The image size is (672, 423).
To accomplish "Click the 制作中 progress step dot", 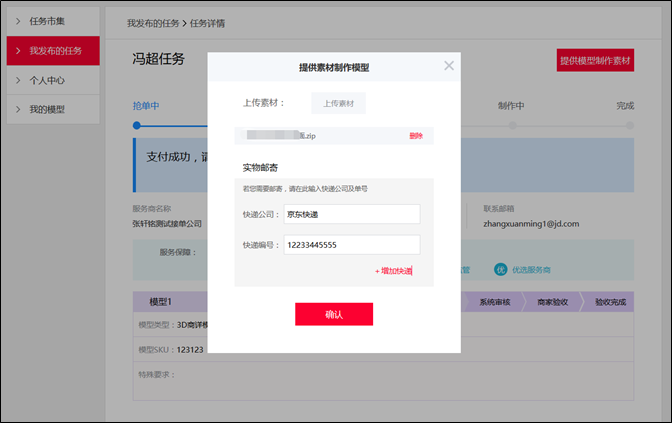I will (512, 126).
